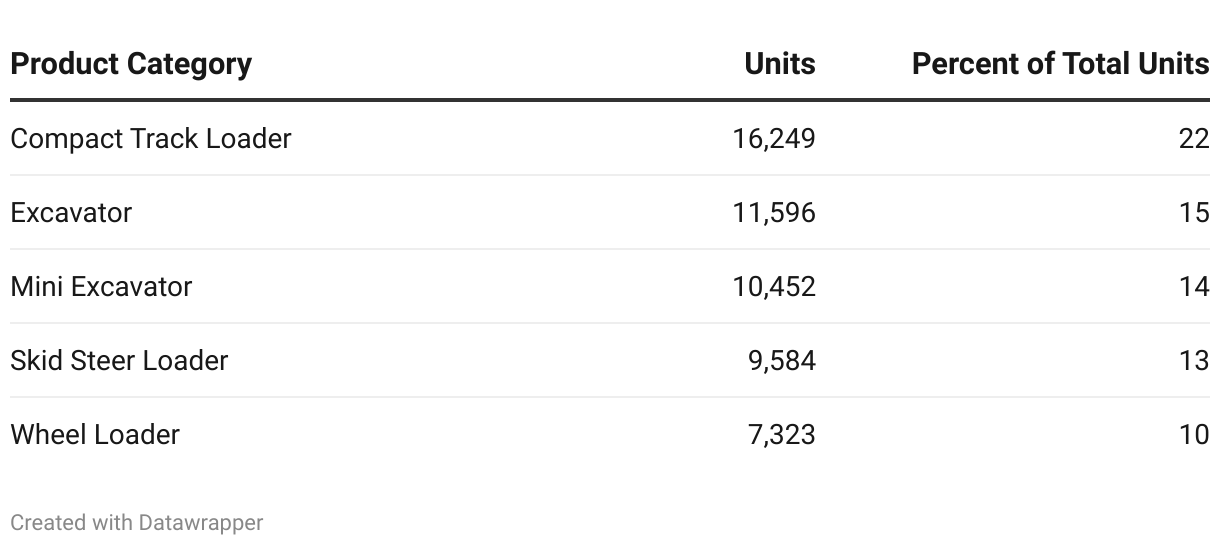Viewport: 1220px width, 546px height.
Task: Select the Mini Excavator row label
Action: coord(101,286)
